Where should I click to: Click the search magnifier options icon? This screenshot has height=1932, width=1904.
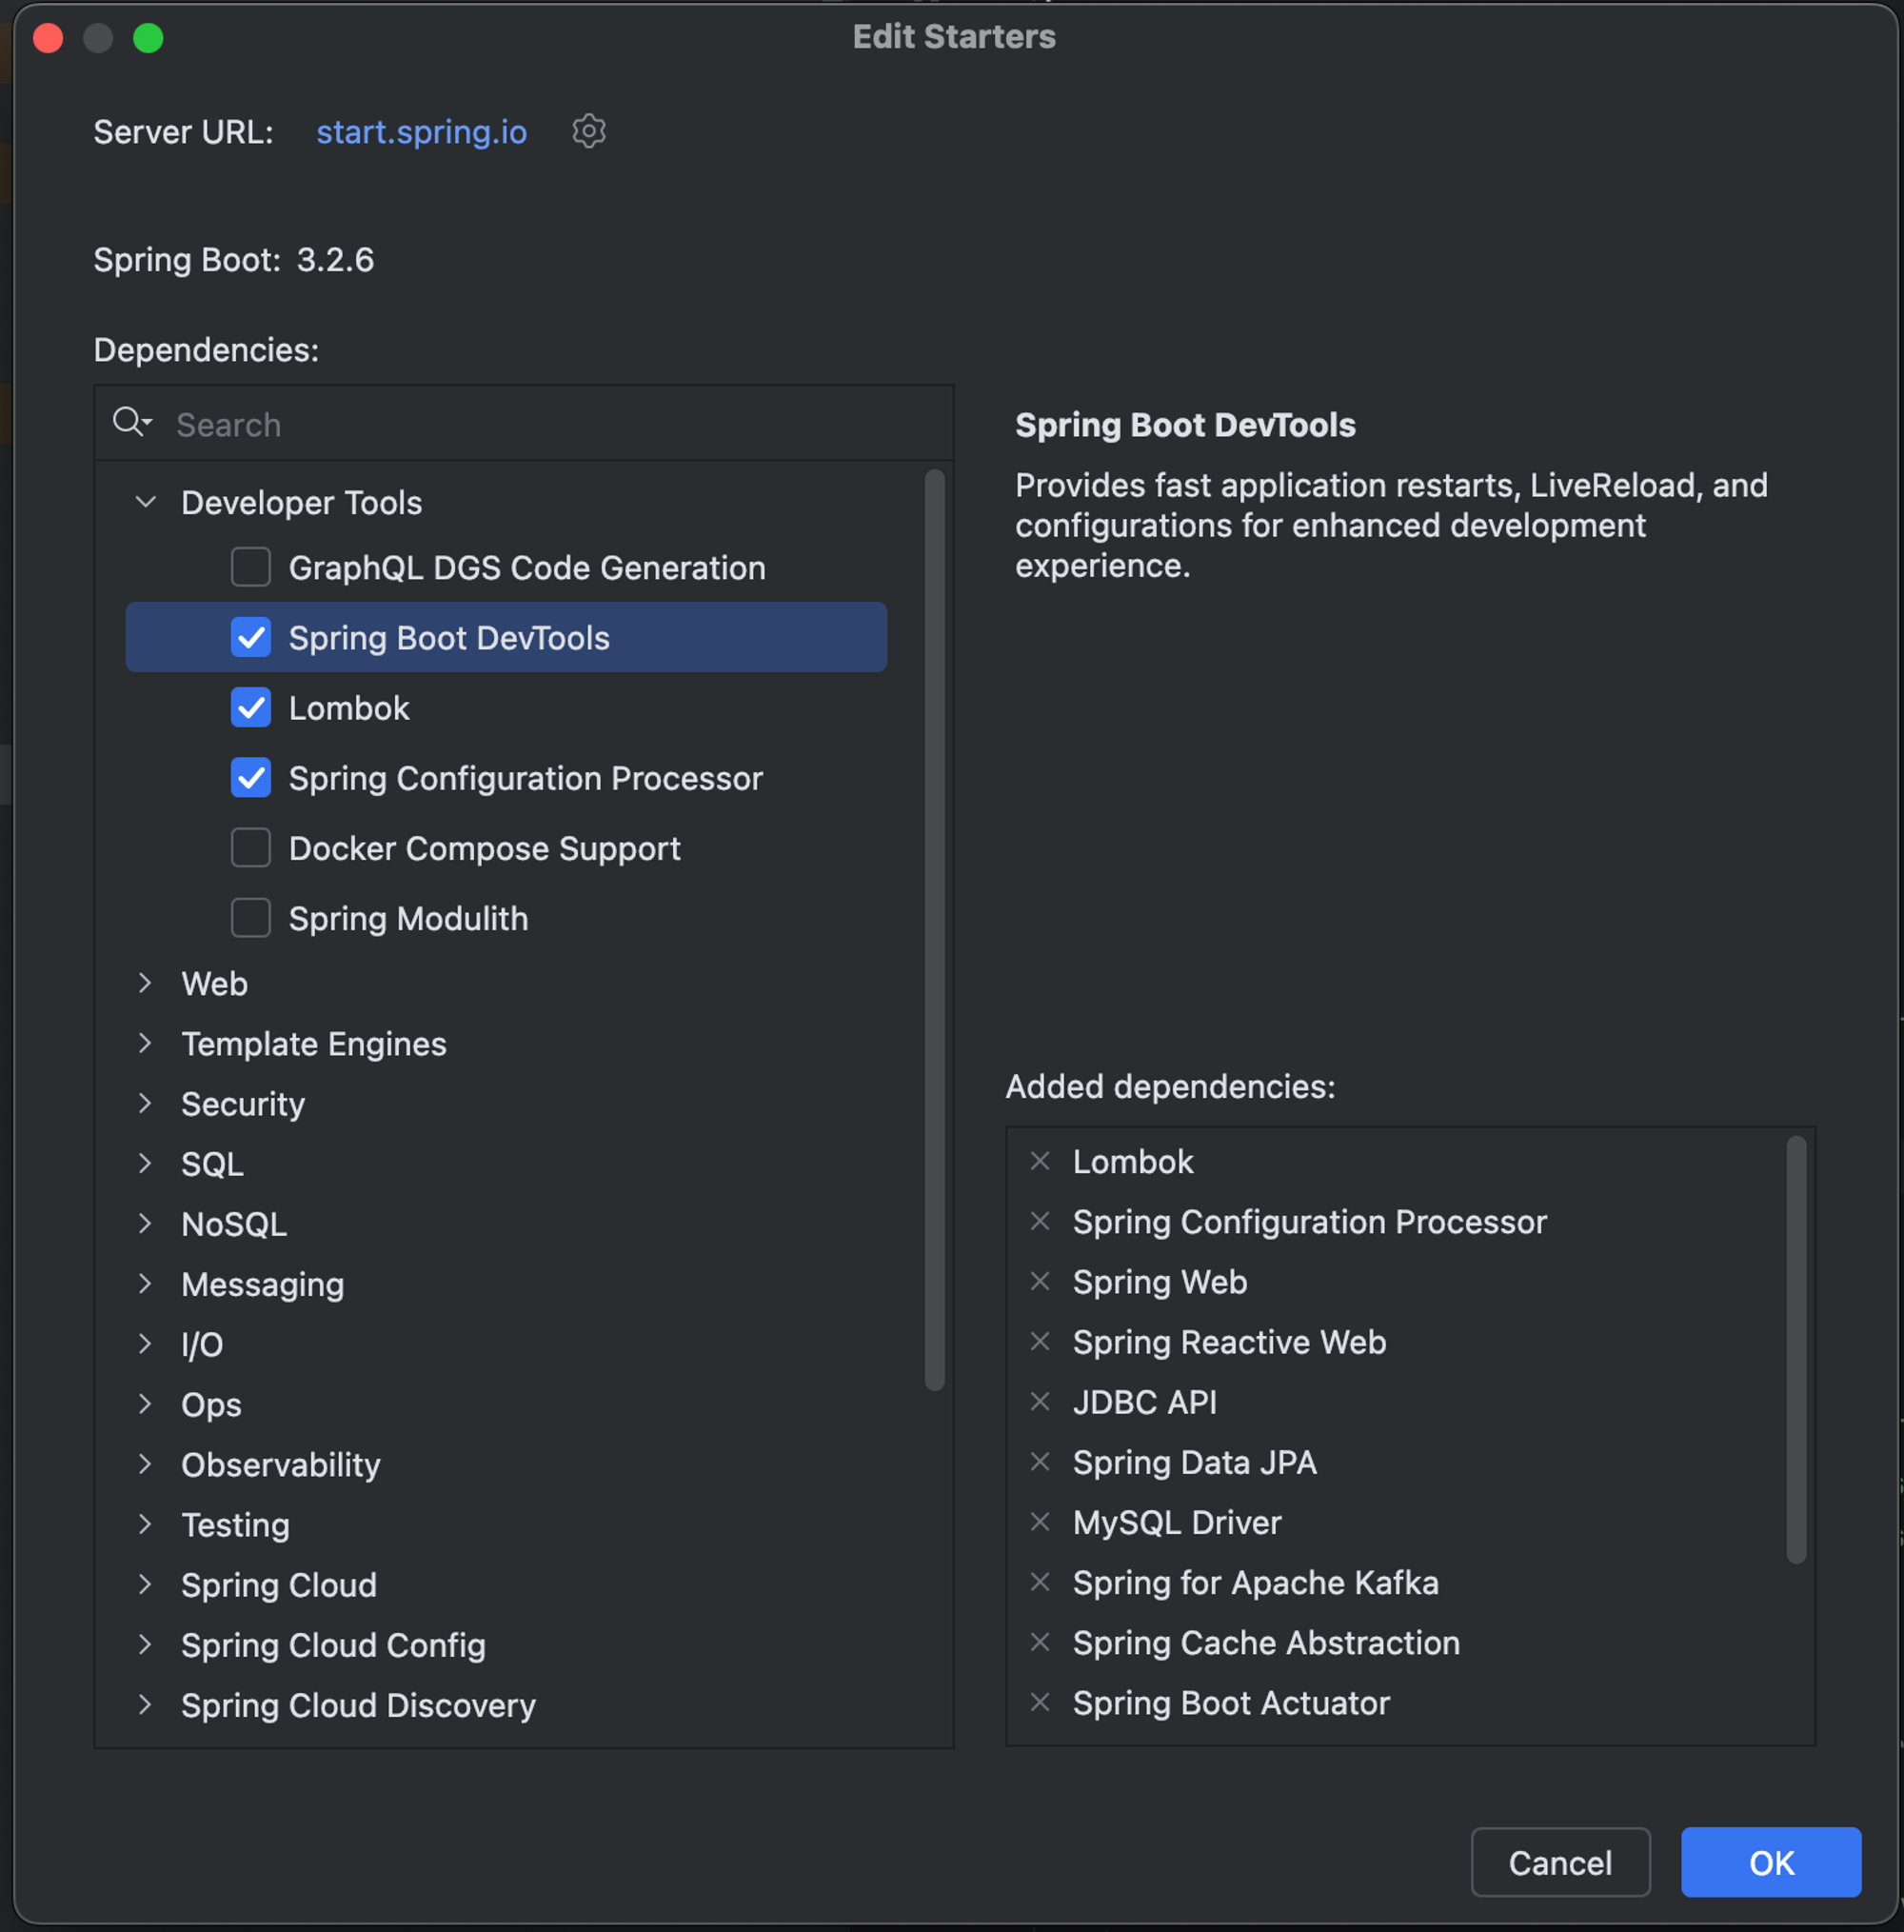point(132,422)
